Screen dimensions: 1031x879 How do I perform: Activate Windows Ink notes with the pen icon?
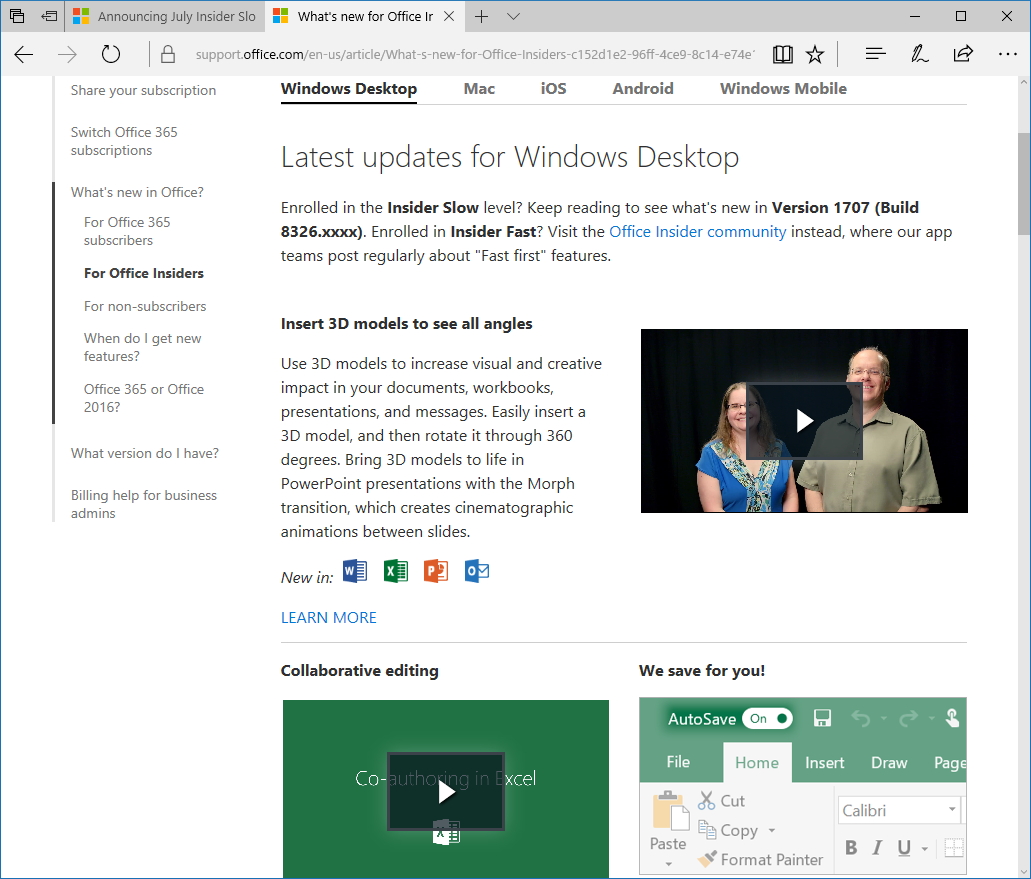(x=919, y=54)
